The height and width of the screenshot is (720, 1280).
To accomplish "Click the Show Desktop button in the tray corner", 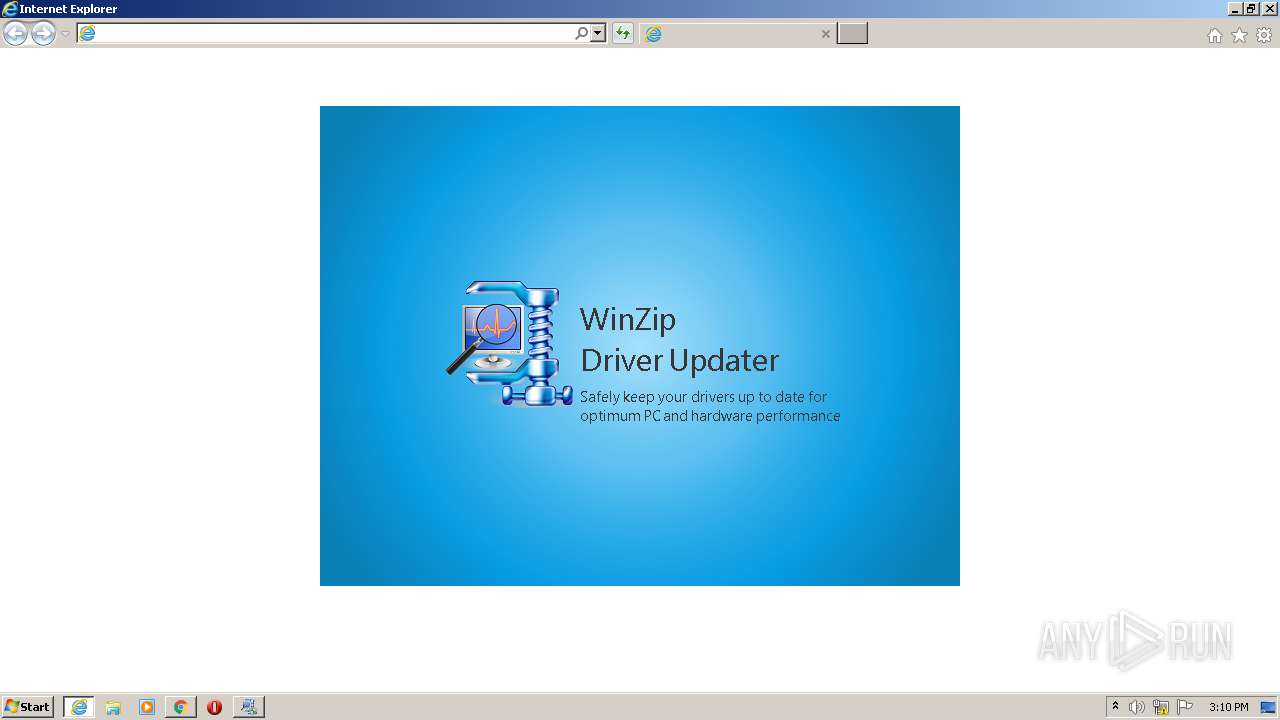I will [x=1268, y=707].
